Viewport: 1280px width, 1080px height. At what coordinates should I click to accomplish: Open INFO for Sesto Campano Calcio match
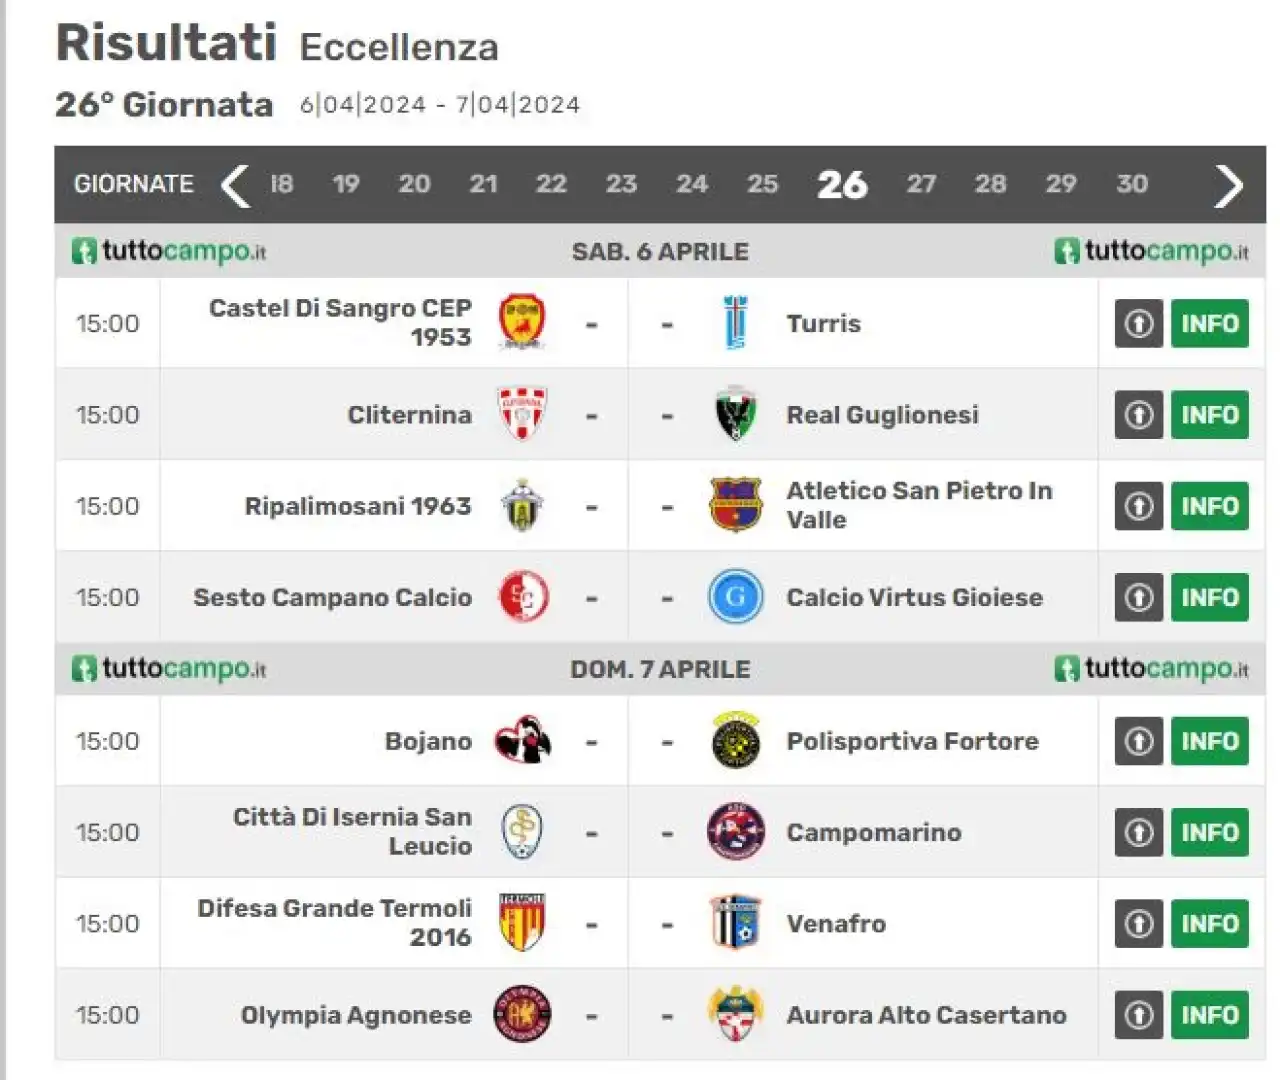1210,597
